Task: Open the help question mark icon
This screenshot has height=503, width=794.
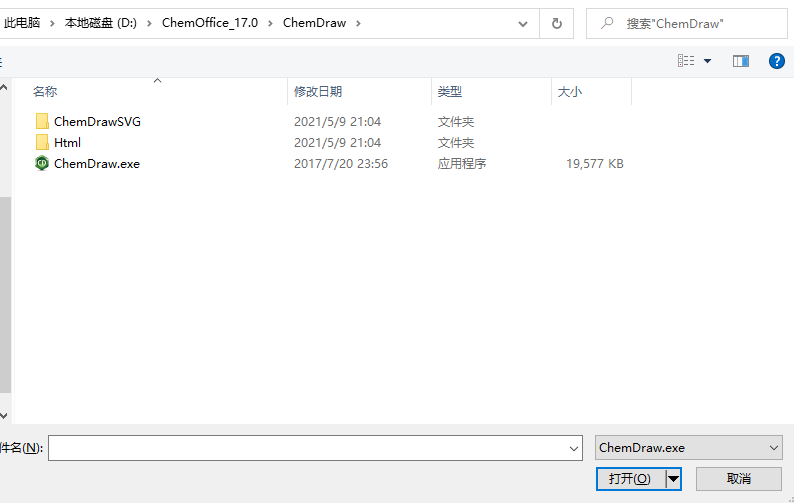Action: pos(776,61)
